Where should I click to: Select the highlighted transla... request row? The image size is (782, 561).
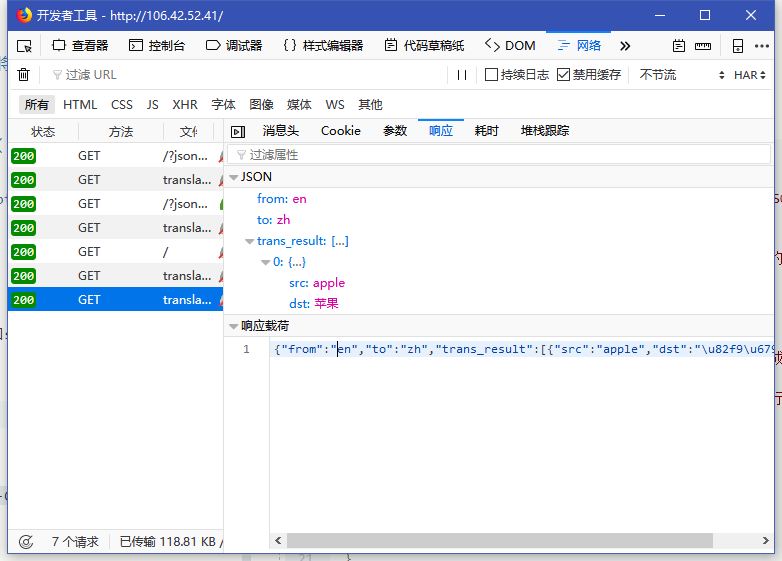[x=116, y=300]
